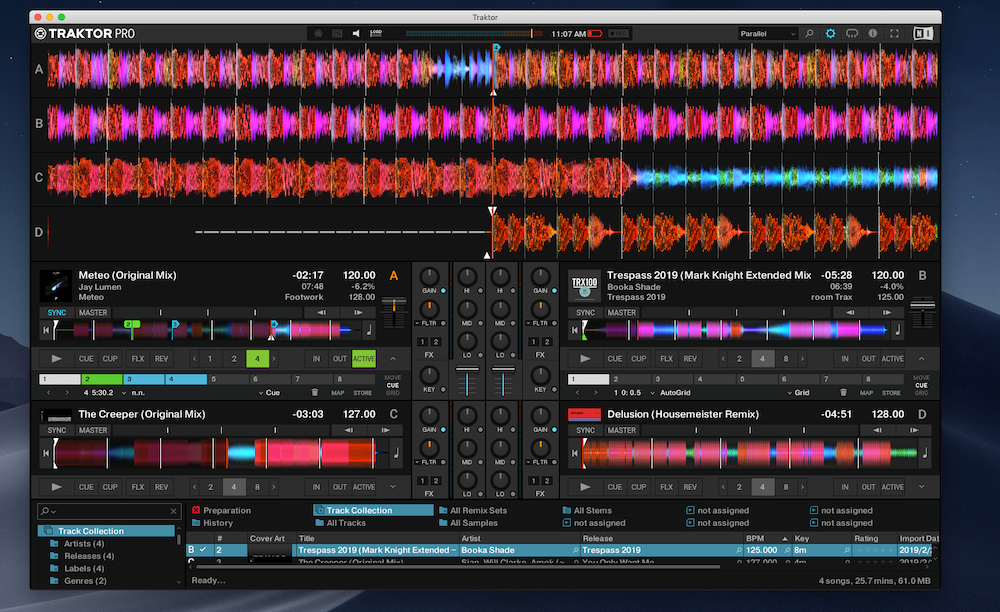Collapse Deck A advanced panel with the chevron
1000x612 pixels.
(x=392, y=359)
